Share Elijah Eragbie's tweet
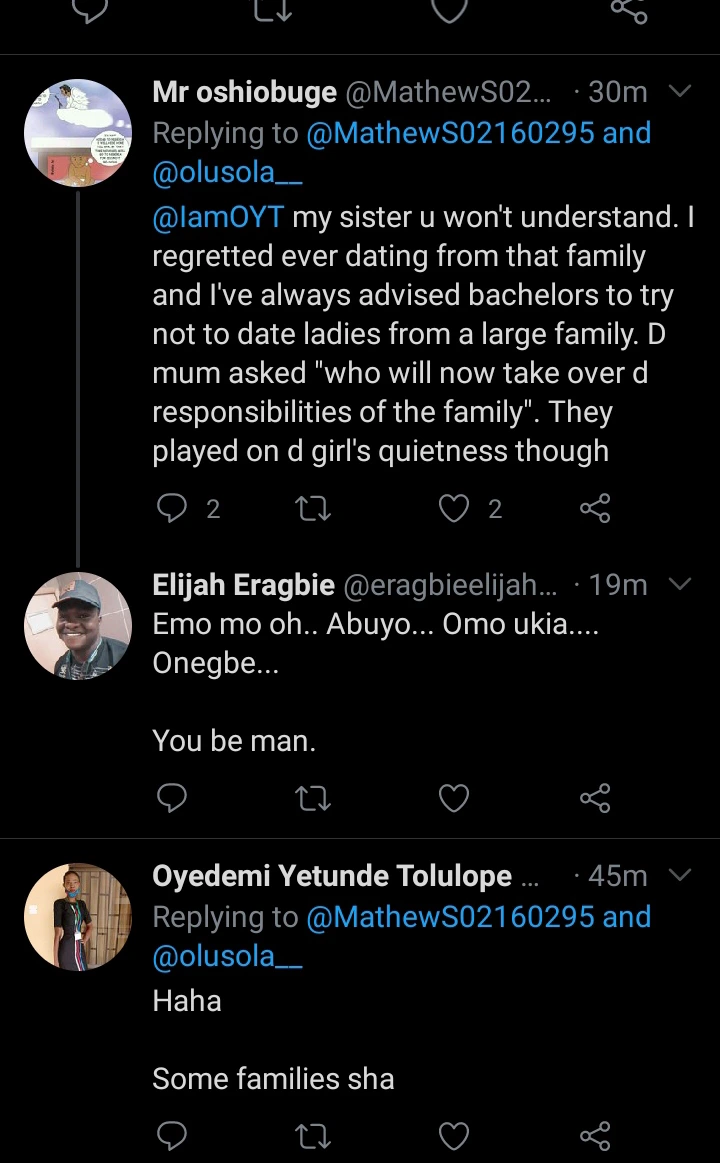The width and height of the screenshot is (720, 1163). coord(595,797)
